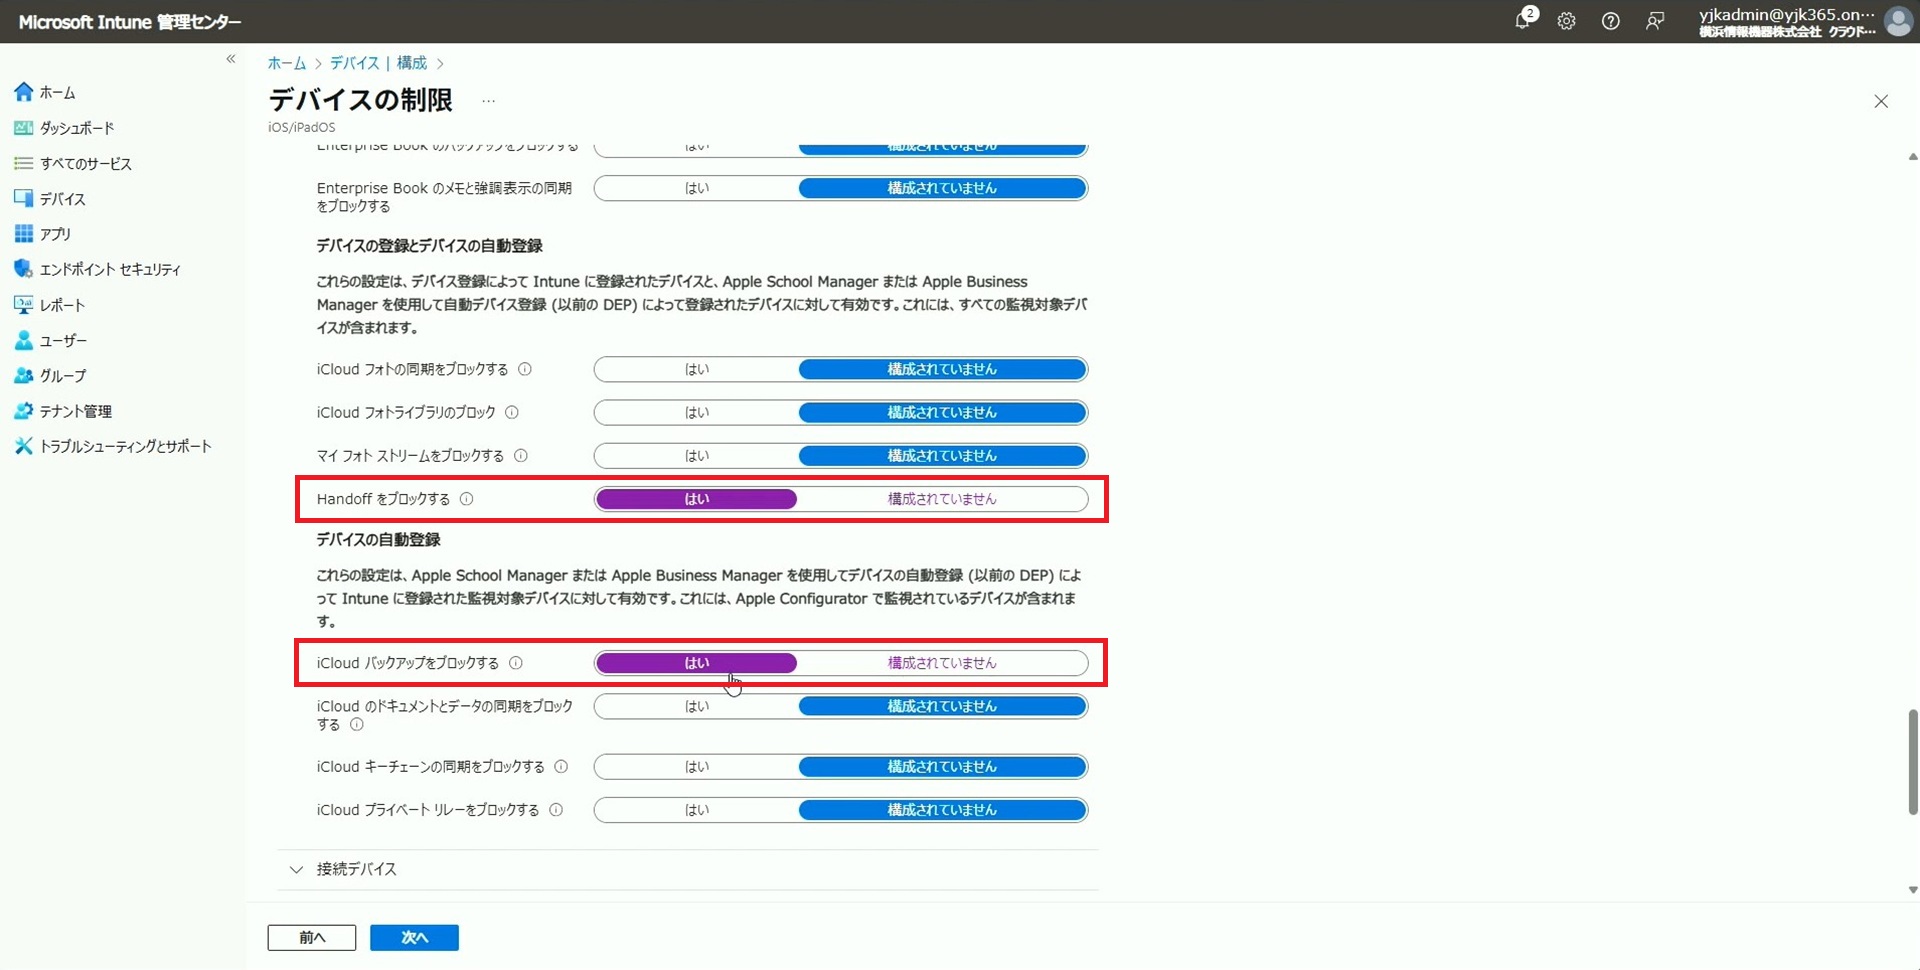The width and height of the screenshot is (1920, 970).
Task: Click info icon next to iCloud バックアップをブロックする
Action: coord(516,663)
